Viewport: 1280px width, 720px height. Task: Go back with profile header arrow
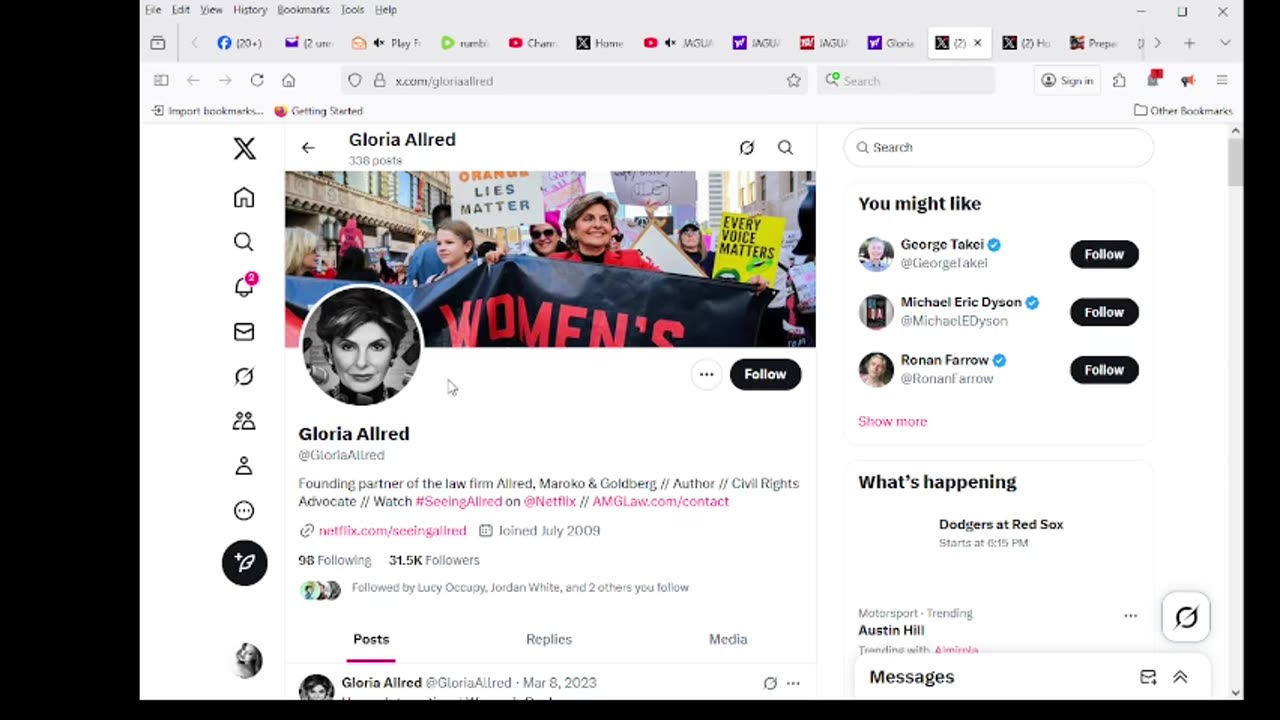[x=308, y=148]
